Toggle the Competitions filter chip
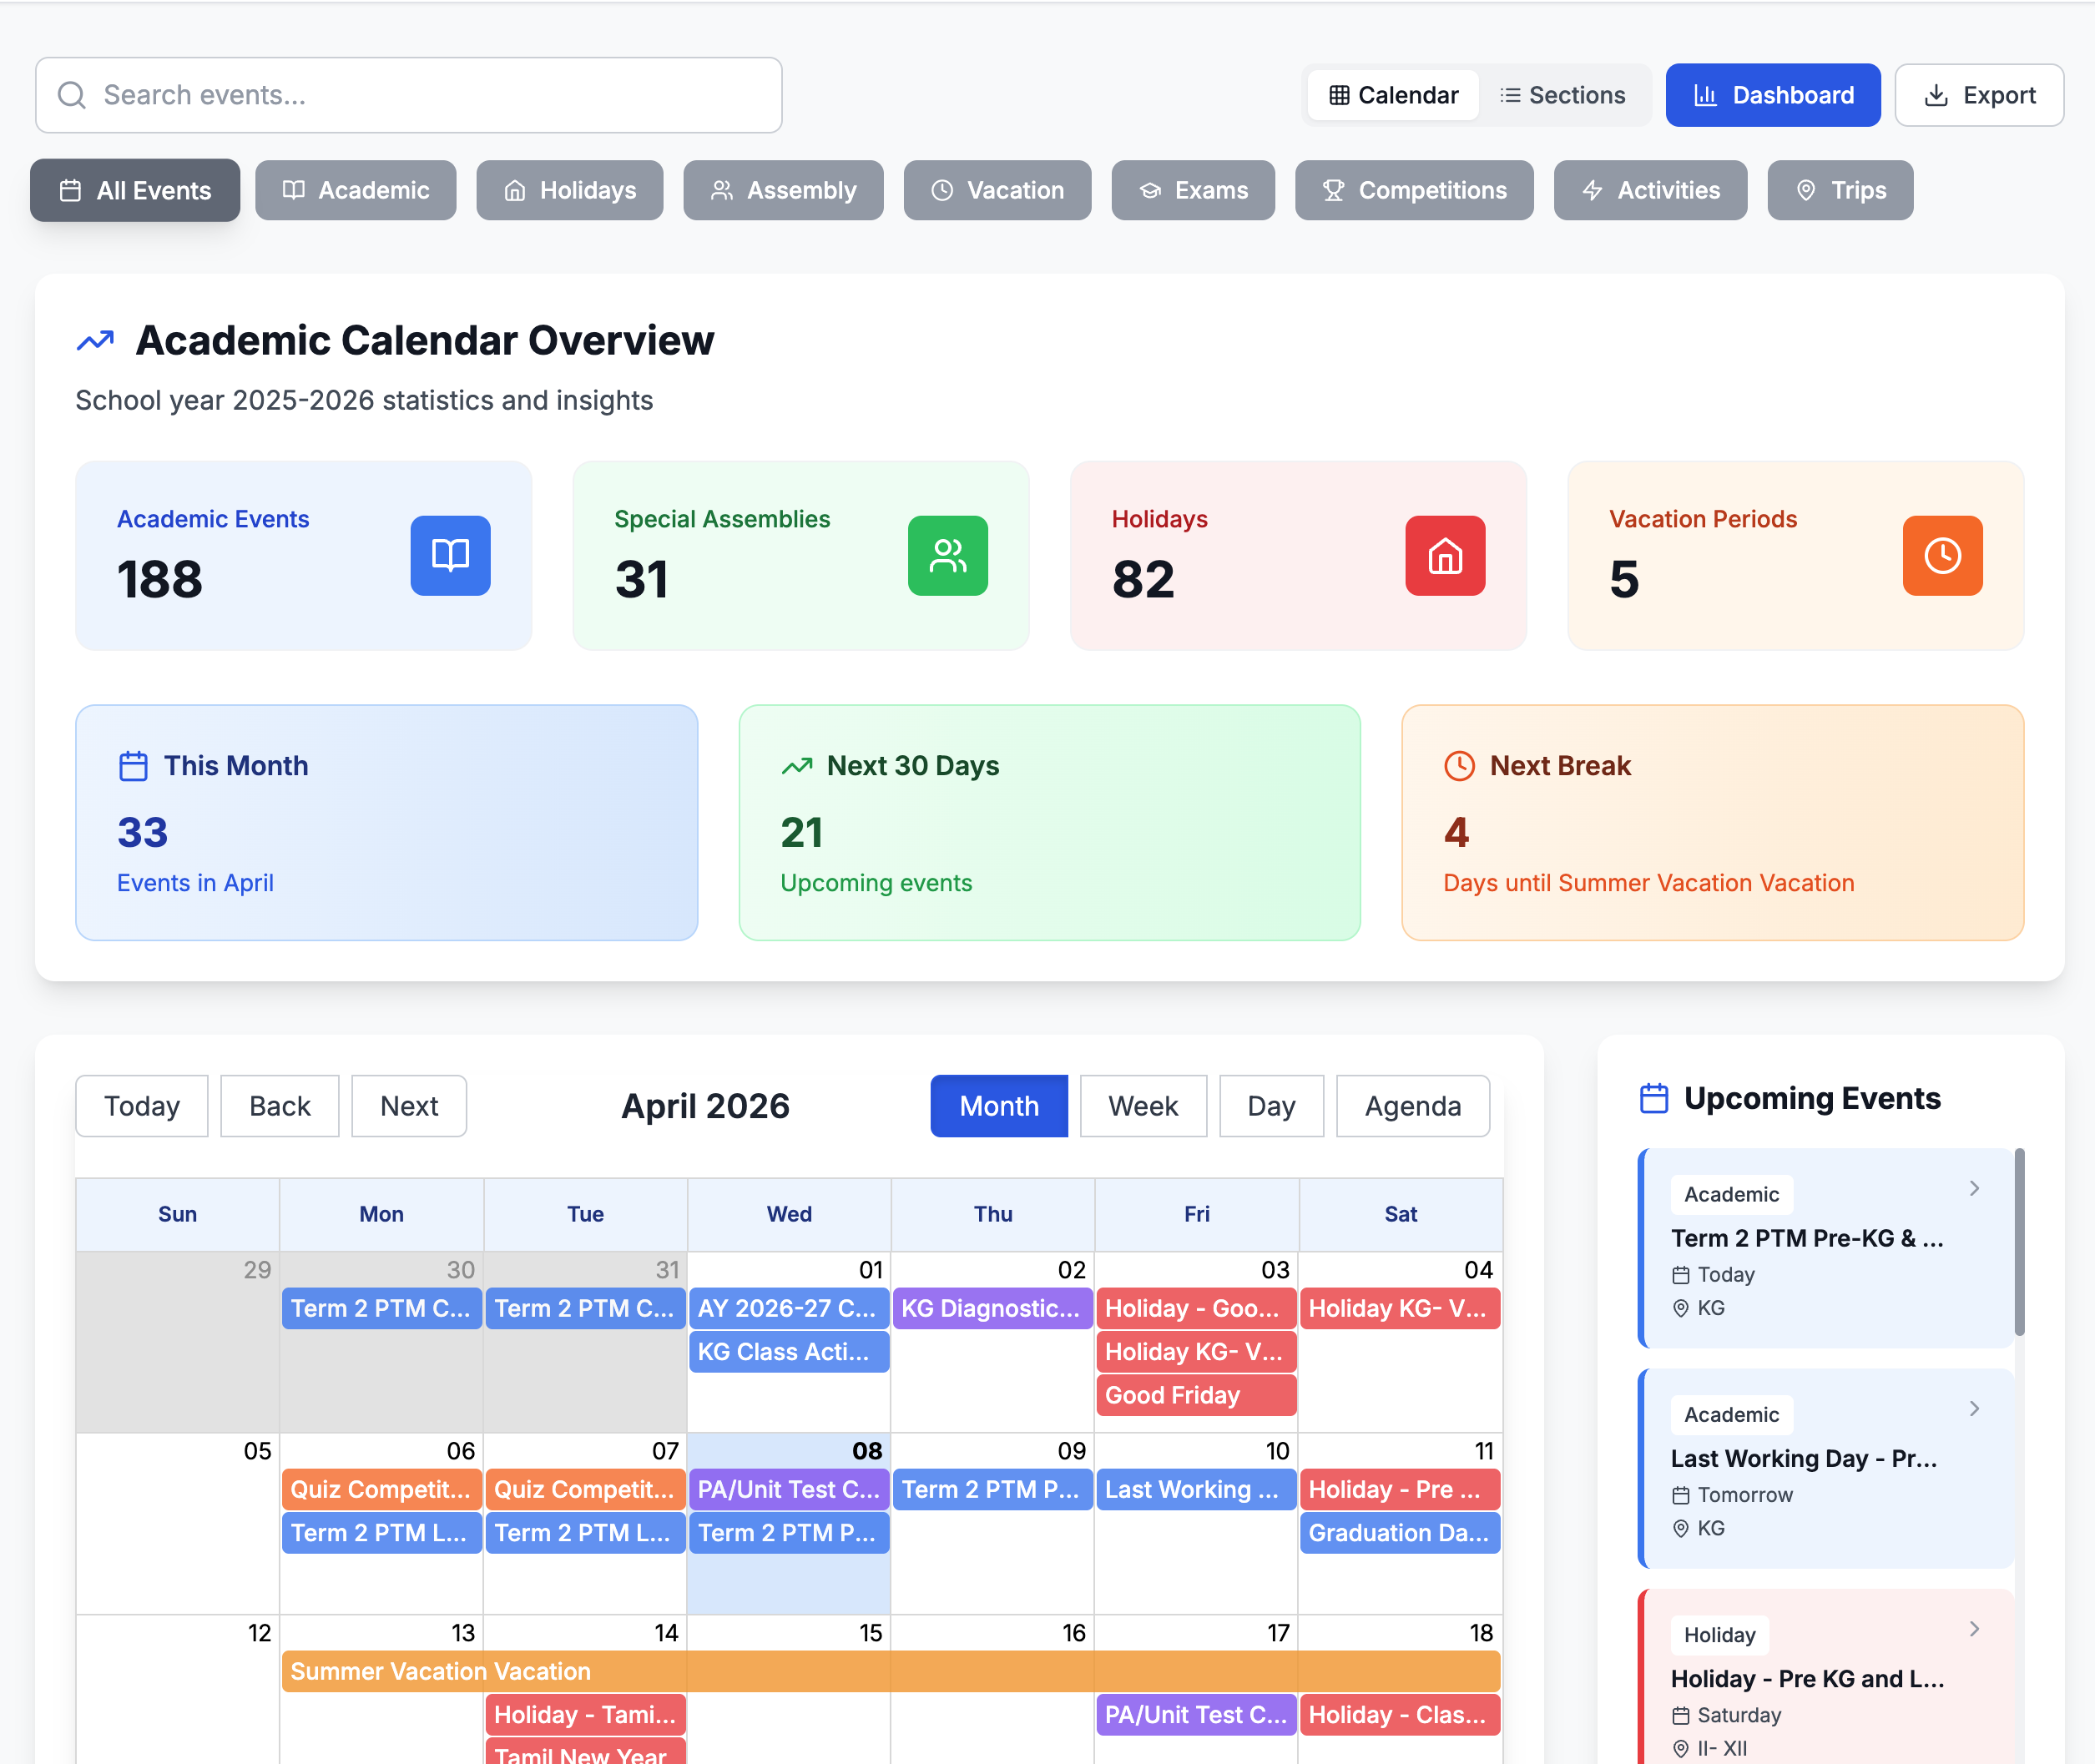This screenshot has height=1764, width=2095. click(x=1413, y=190)
